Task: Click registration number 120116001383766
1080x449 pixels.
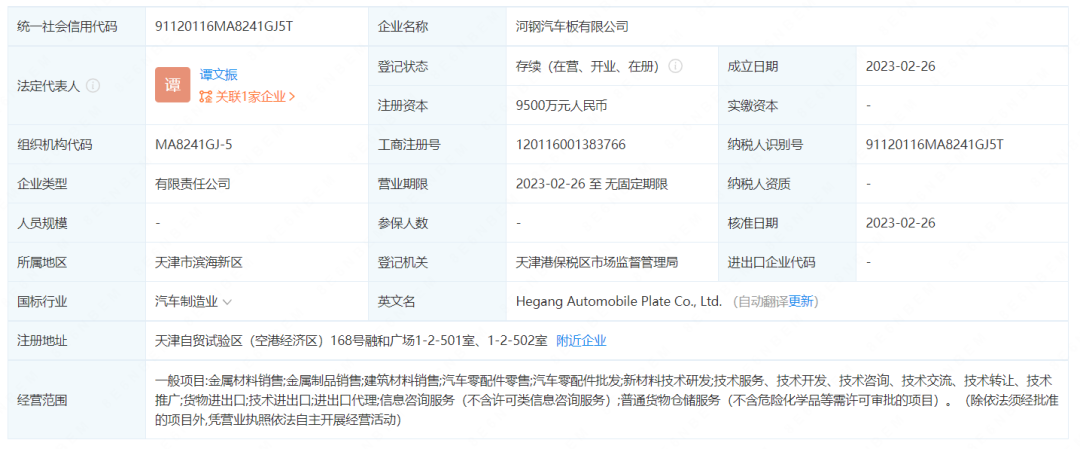Action: pos(571,145)
